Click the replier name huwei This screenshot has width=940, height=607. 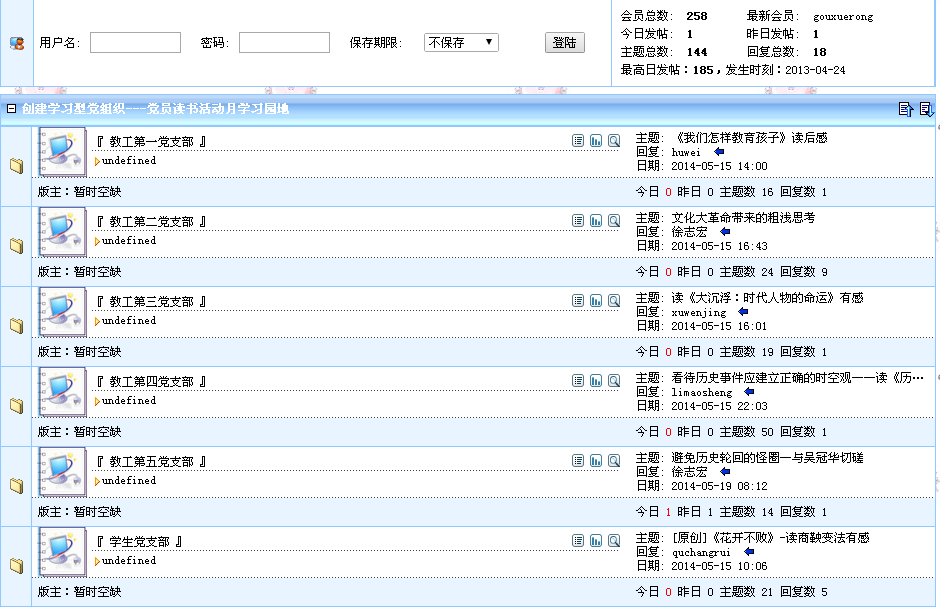[686, 152]
